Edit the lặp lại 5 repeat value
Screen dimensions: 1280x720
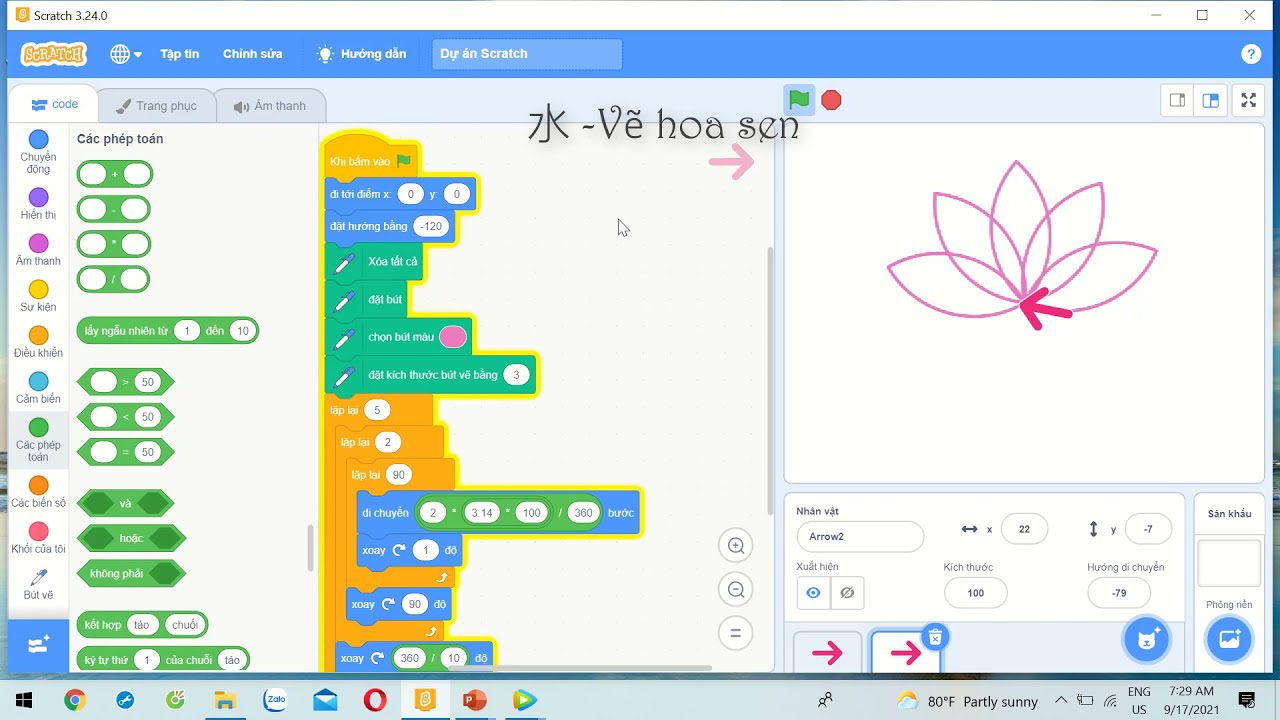pyautogui.click(x=377, y=410)
